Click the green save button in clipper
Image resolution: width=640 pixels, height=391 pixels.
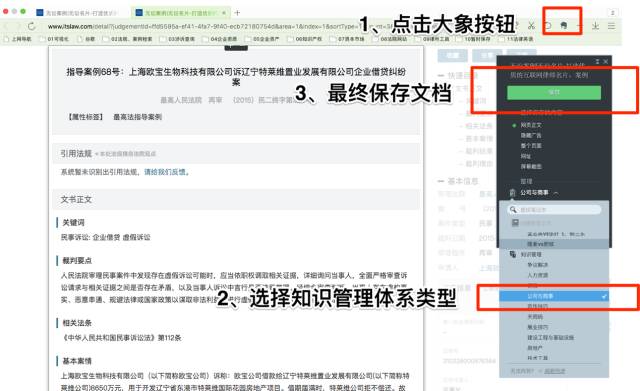coord(554,93)
